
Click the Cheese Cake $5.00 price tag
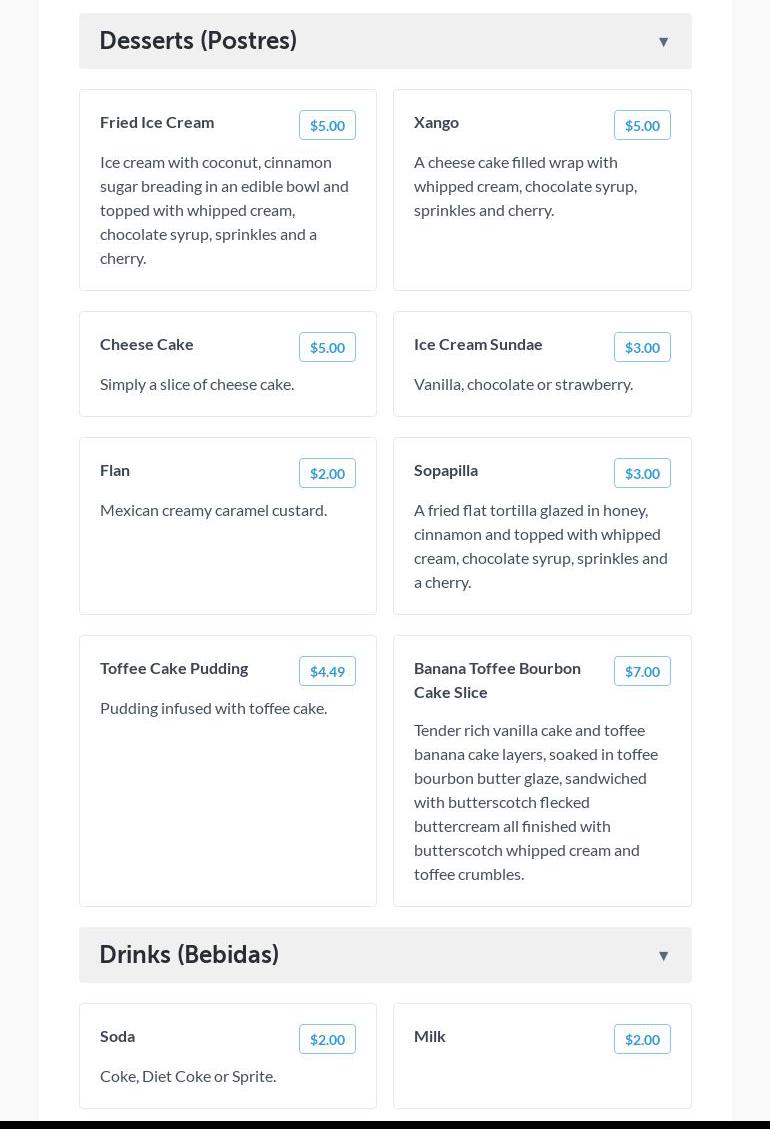tap(327, 347)
